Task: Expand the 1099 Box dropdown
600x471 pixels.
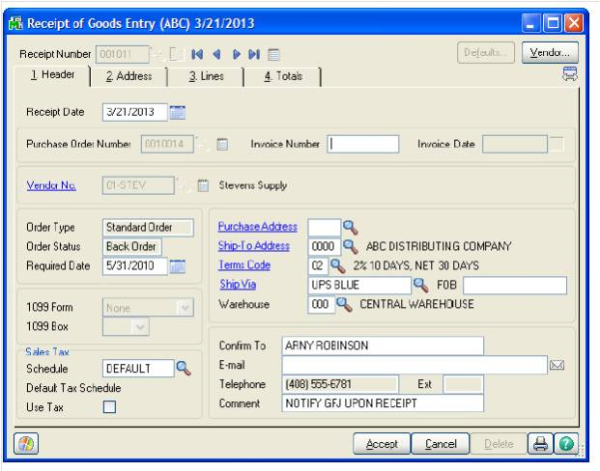Action: pyautogui.click(x=140, y=327)
